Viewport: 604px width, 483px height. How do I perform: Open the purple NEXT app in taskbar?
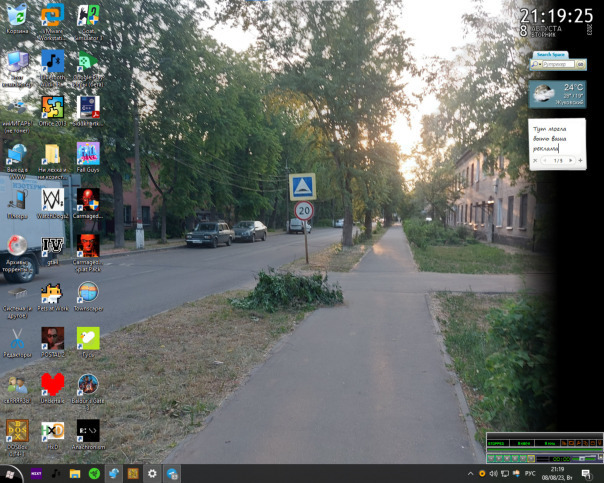coord(36,474)
